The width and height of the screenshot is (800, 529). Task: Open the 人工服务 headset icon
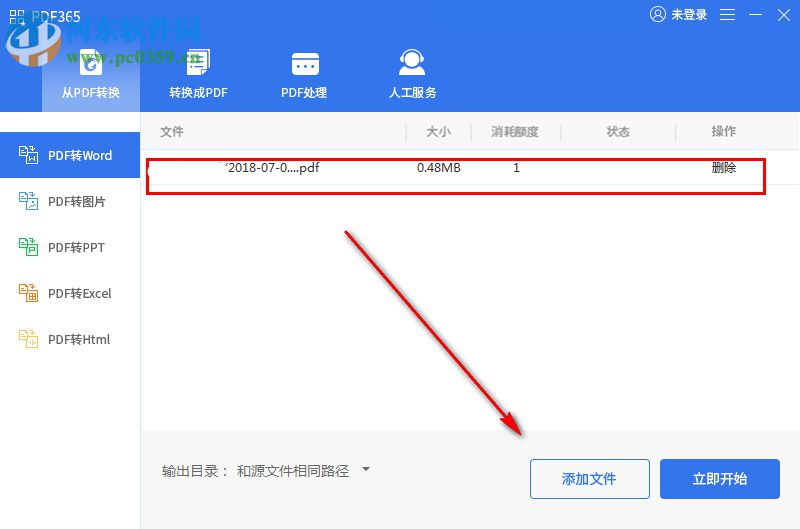point(412,62)
